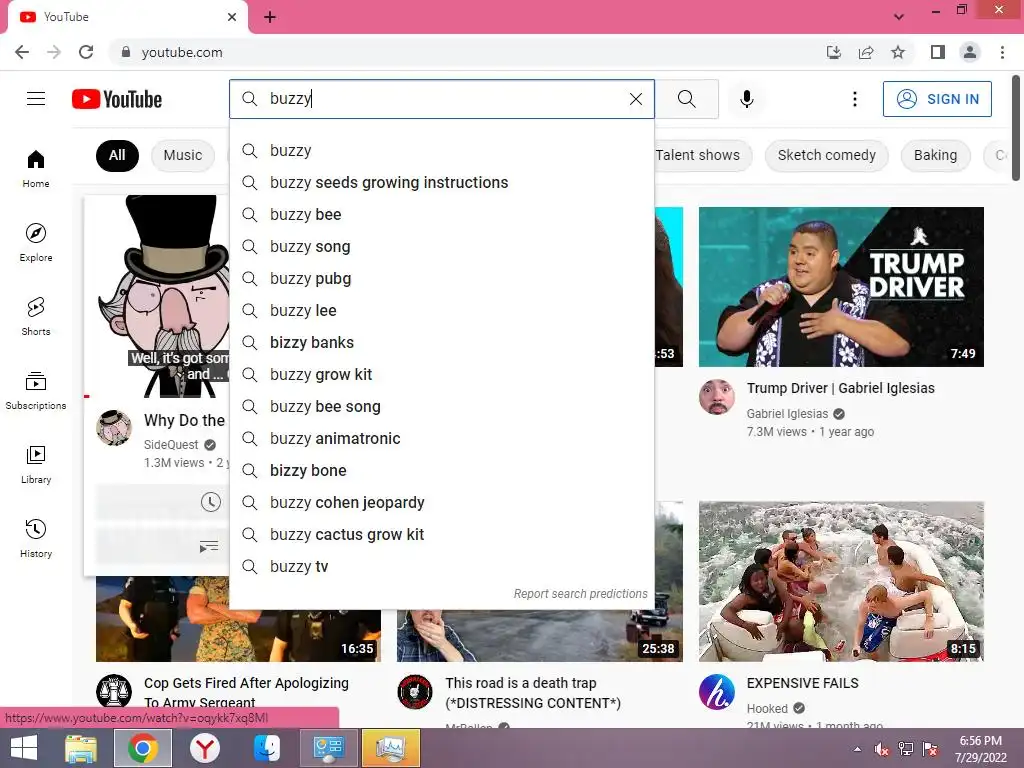Click the browser forward arrow

click(x=54, y=52)
